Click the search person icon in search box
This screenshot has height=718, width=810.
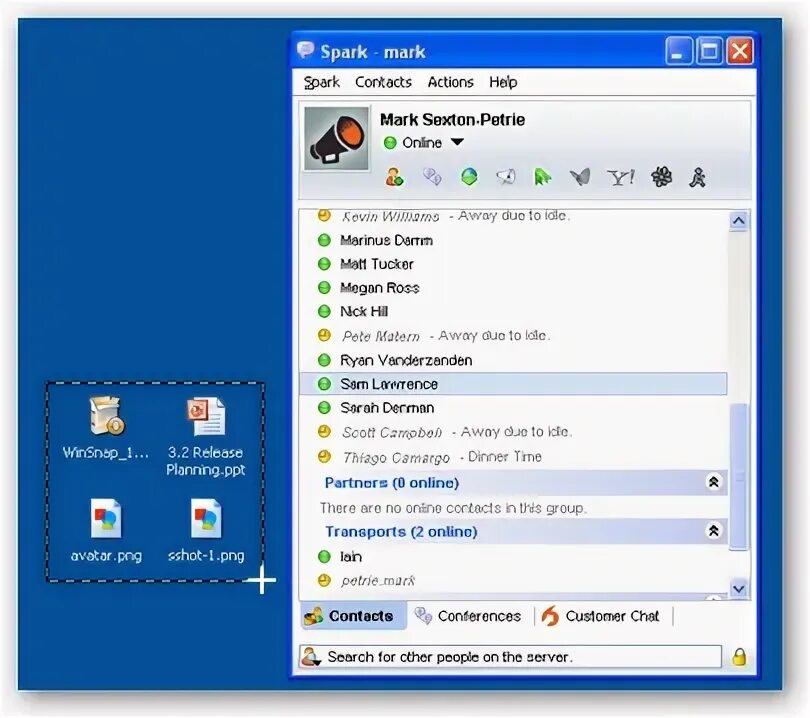click(x=311, y=657)
